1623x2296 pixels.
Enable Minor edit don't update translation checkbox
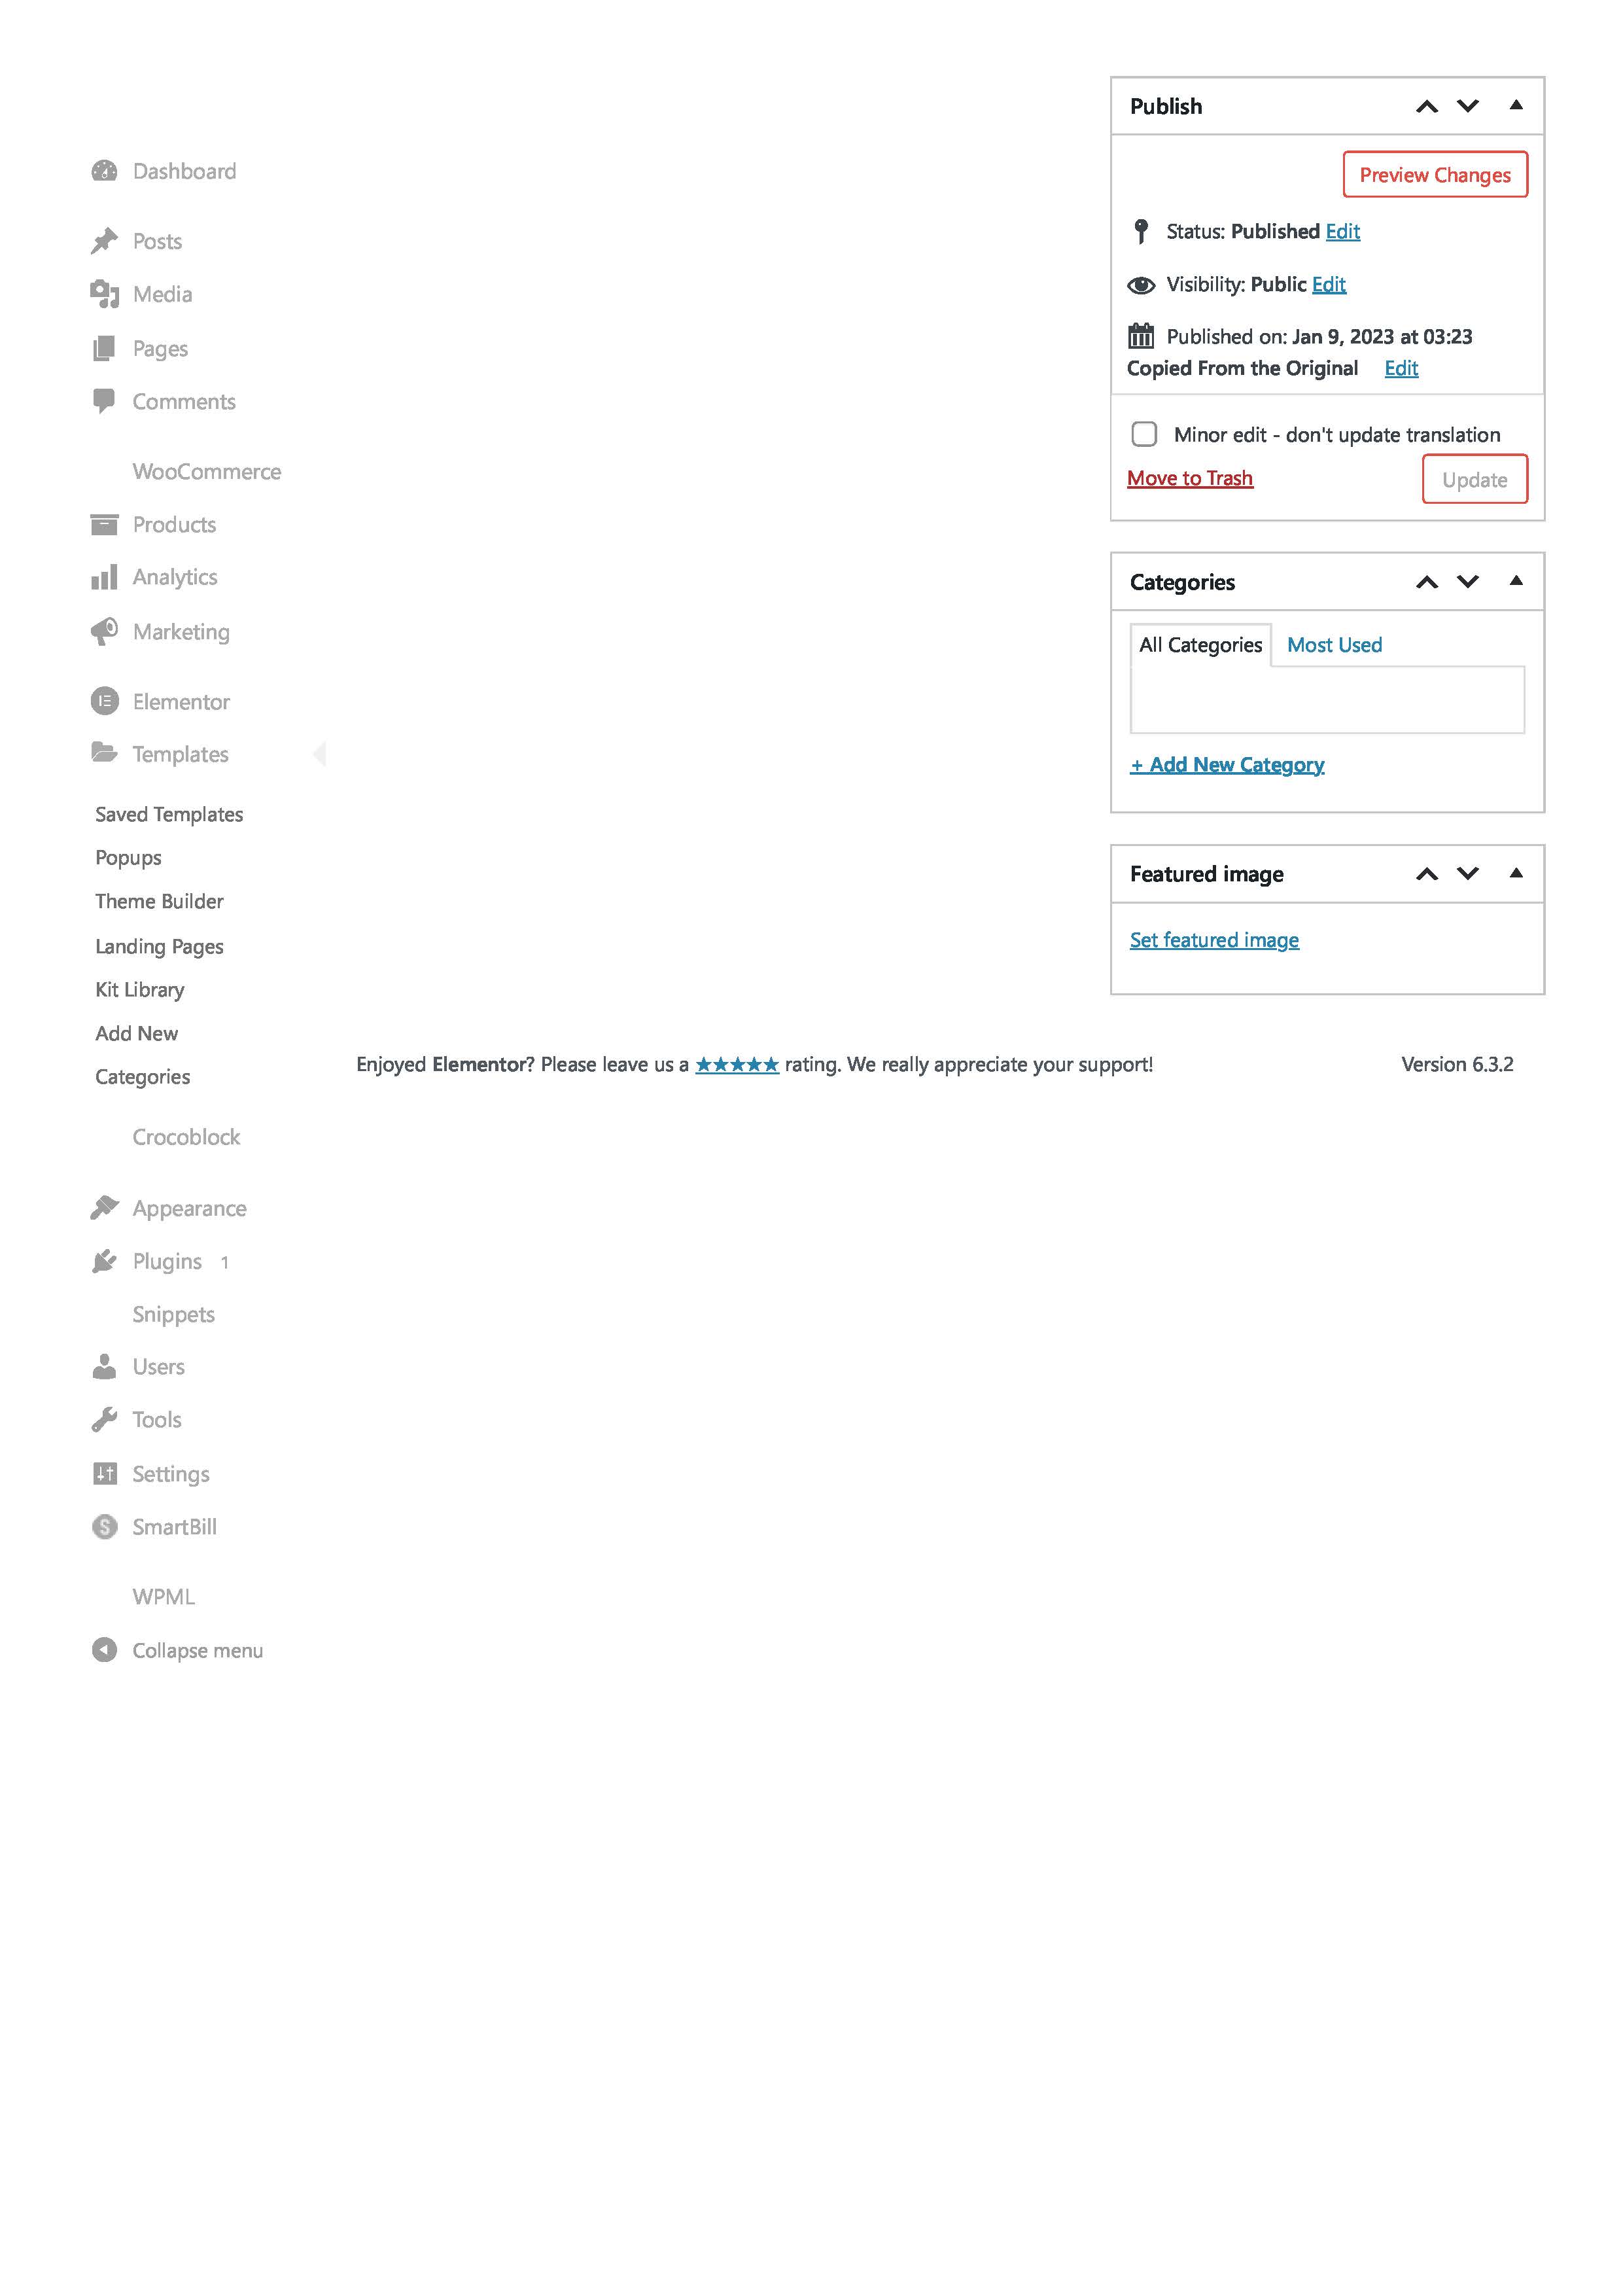[x=1144, y=434]
